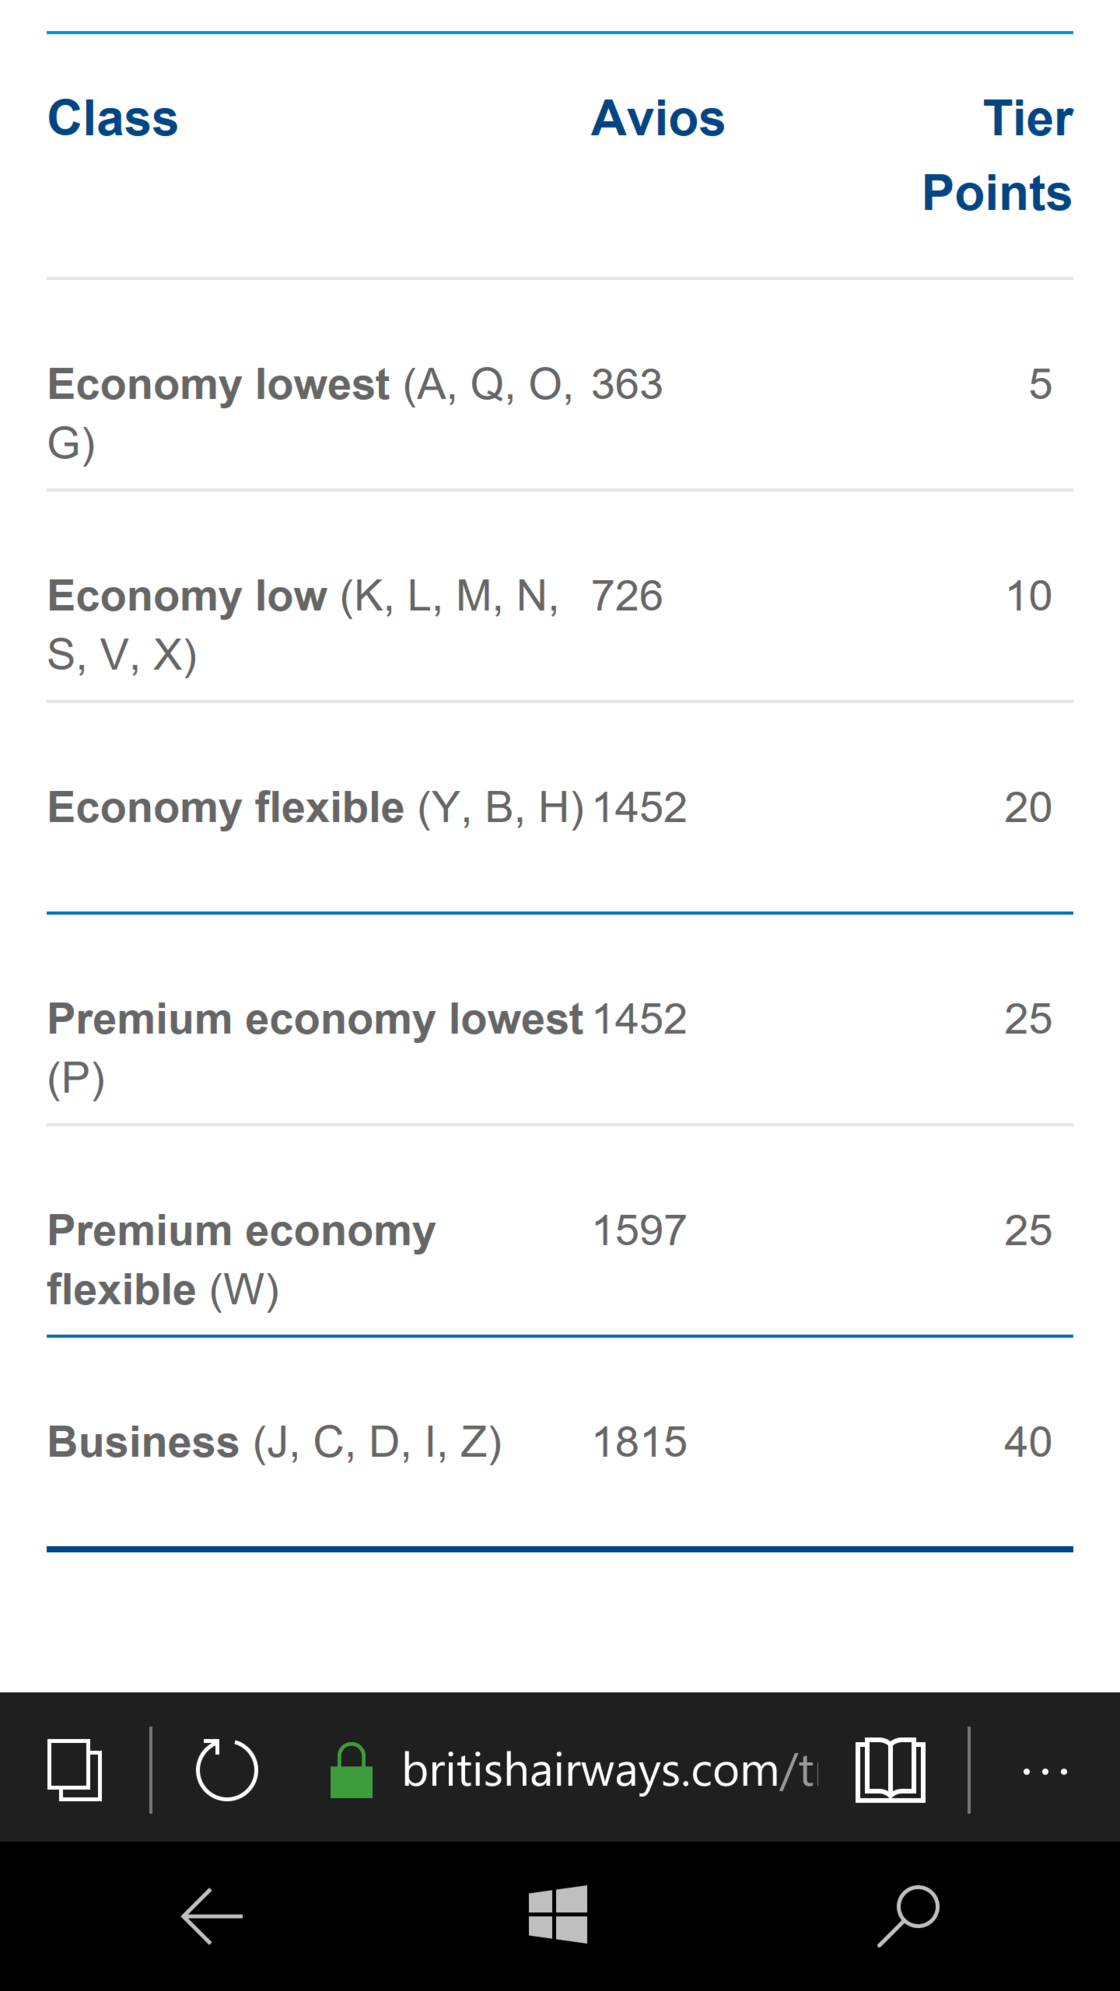Image resolution: width=1120 pixels, height=1991 pixels.
Task: Tap the green secure lock icon
Action: (x=351, y=1771)
